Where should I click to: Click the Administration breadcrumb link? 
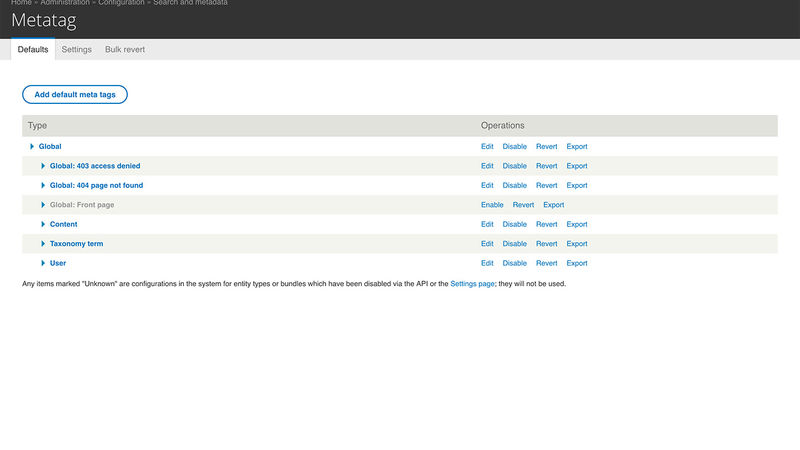click(x=65, y=3)
